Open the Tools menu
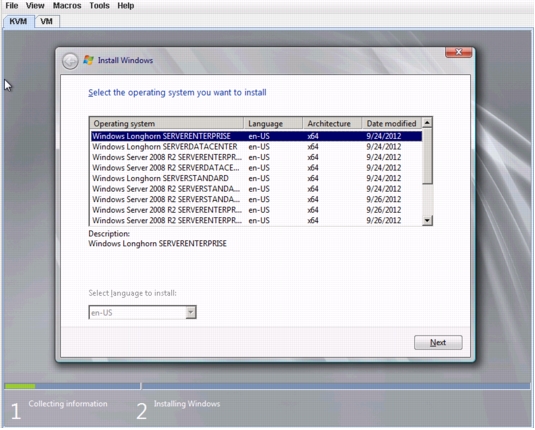The width and height of the screenshot is (535, 430). click(99, 6)
